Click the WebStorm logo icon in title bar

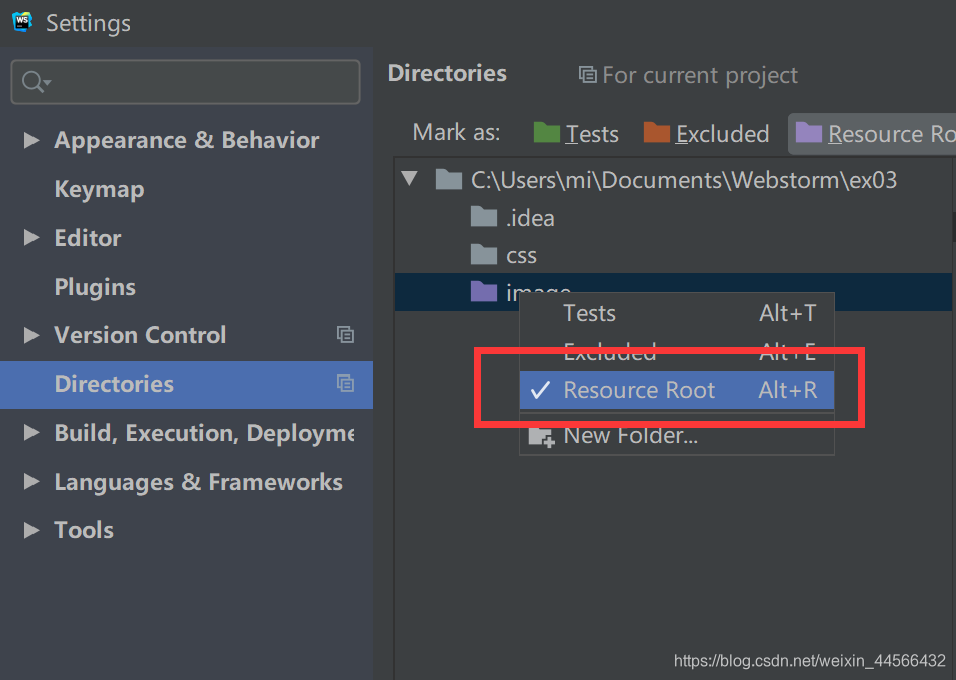(x=21, y=22)
